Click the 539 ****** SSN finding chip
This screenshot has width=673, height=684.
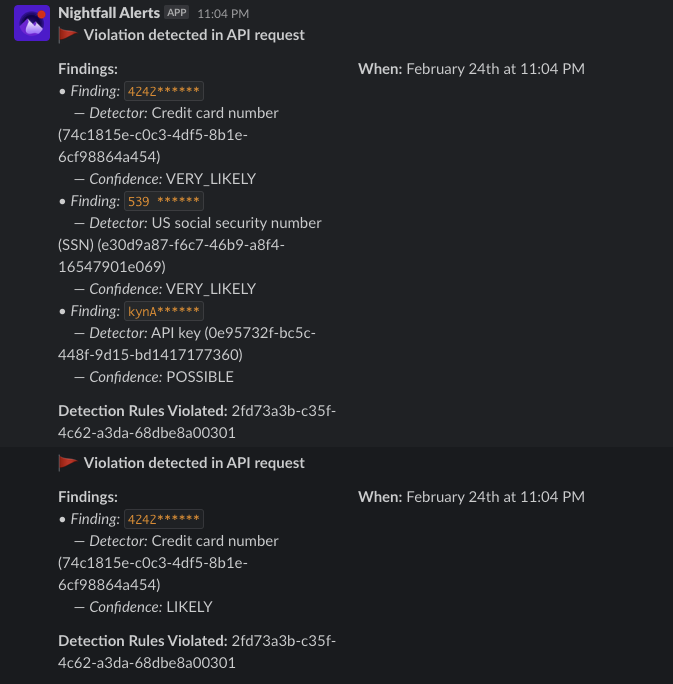tap(164, 201)
